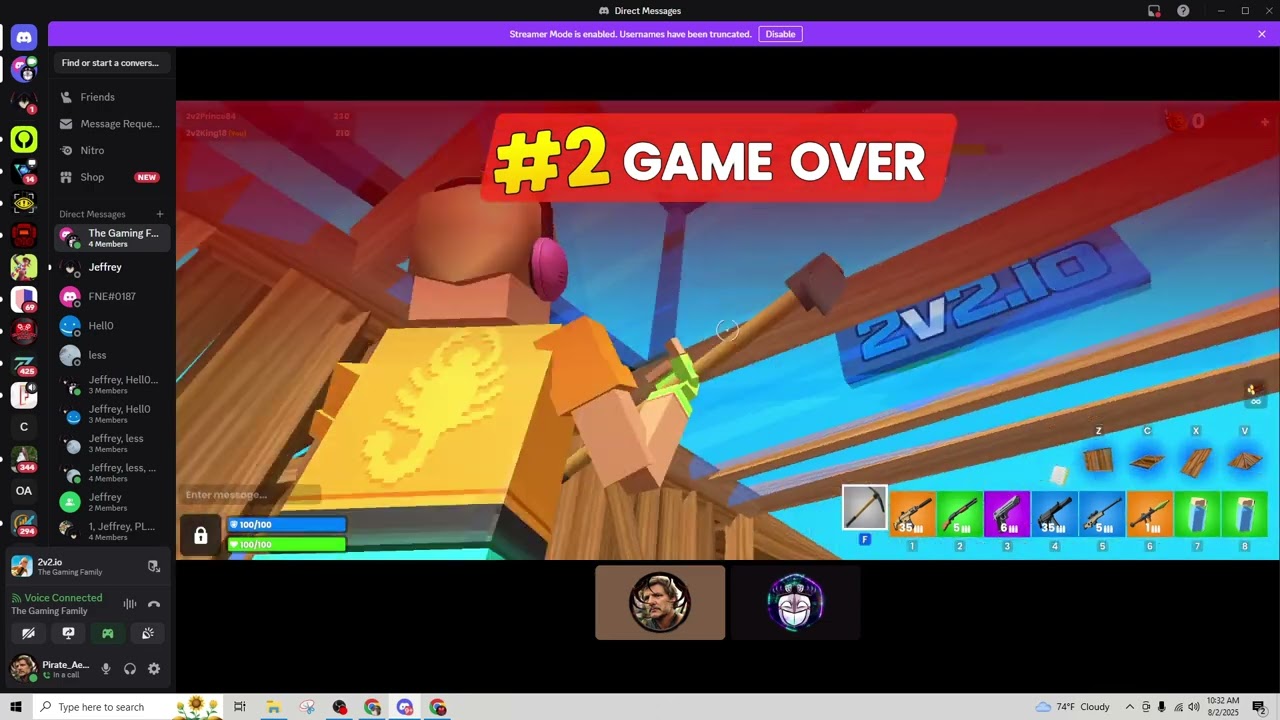Image resolution: width=1280 pixels, height=720 pixels.
Task: Open Discord help icon in title bar
Action: click(x=1183, y=11)
